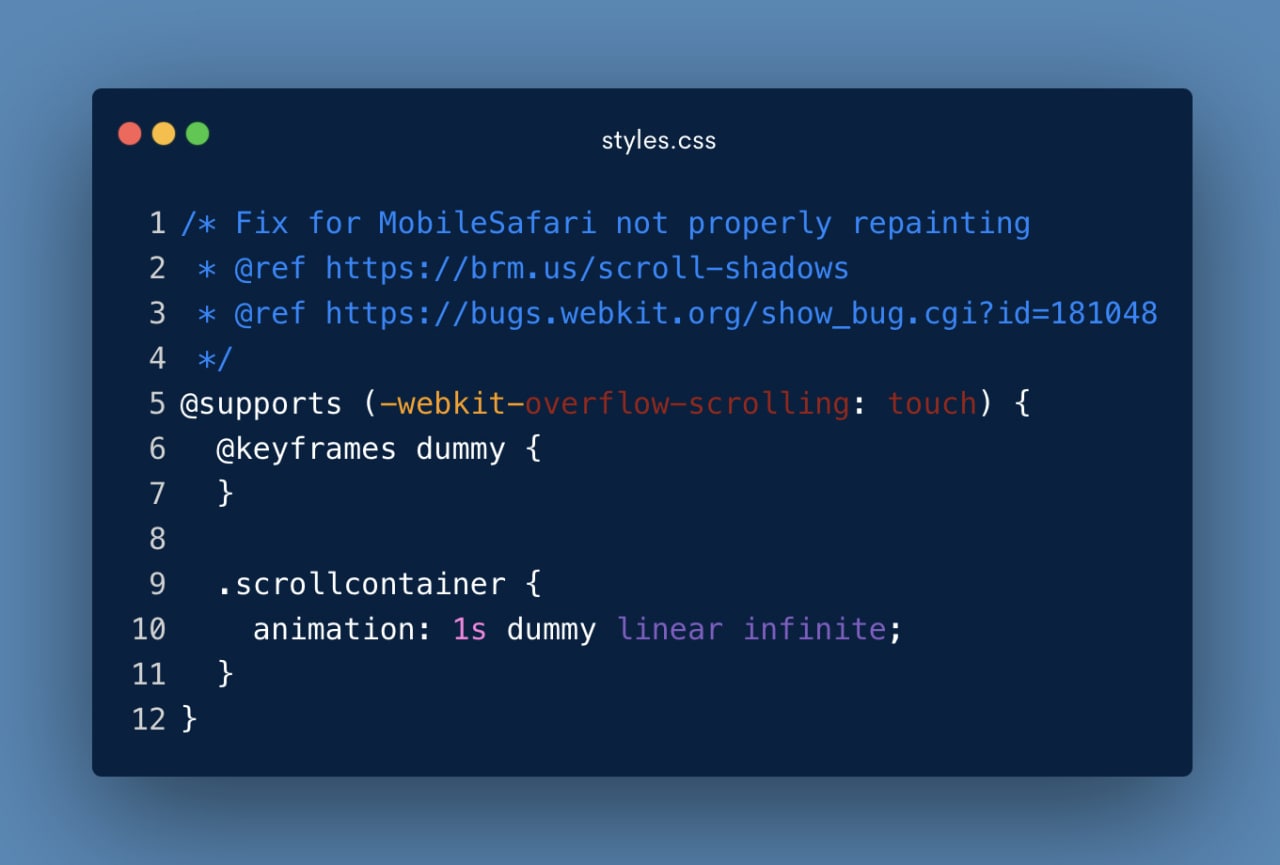Screen dimensions: 1280x865
Task: Click the 1s duration value
Action: tap(469, 629)
